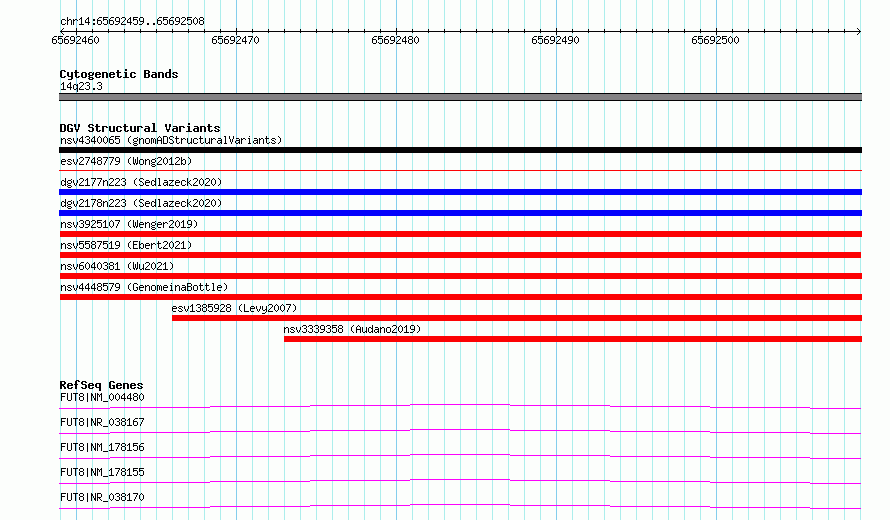Click ruler position 65692500
890x520 pixels.
pos(716,40)
